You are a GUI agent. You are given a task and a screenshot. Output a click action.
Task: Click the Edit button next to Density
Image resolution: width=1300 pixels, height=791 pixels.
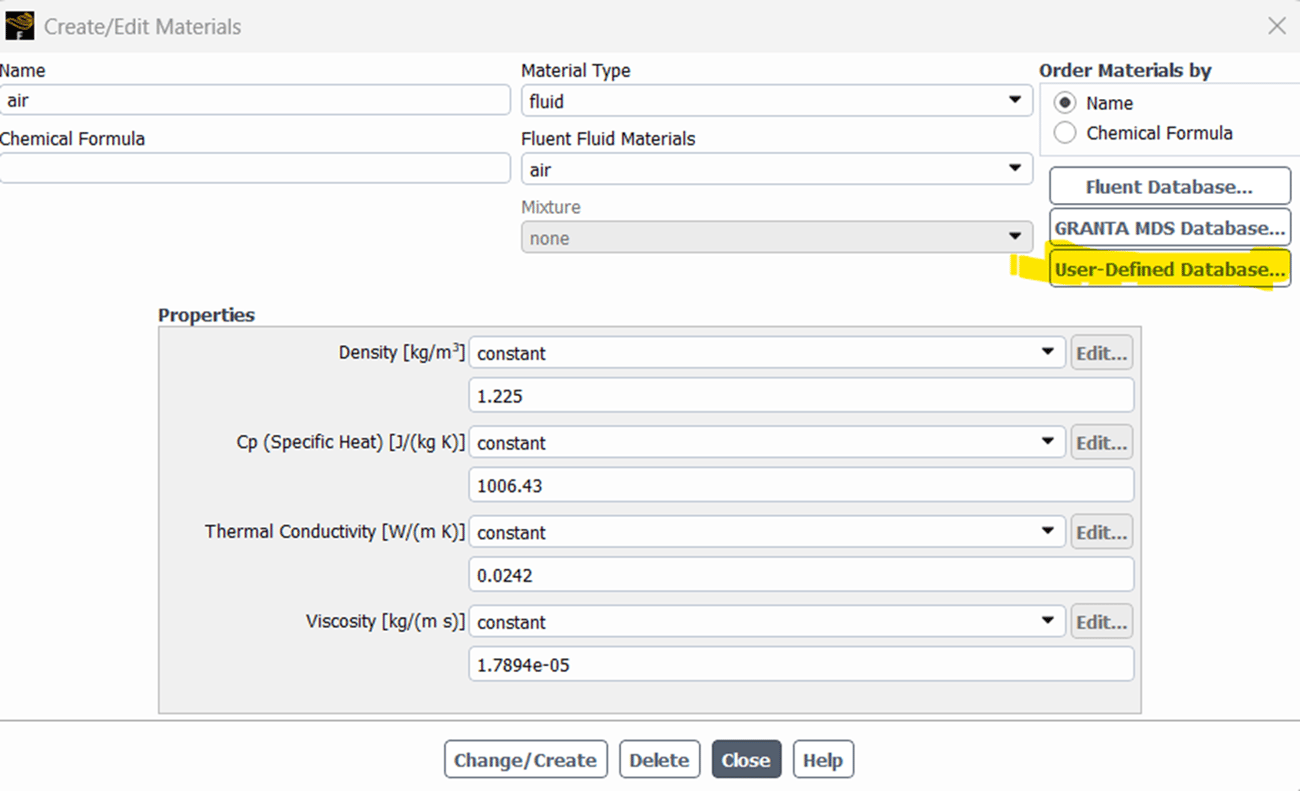coord(1101,352)
